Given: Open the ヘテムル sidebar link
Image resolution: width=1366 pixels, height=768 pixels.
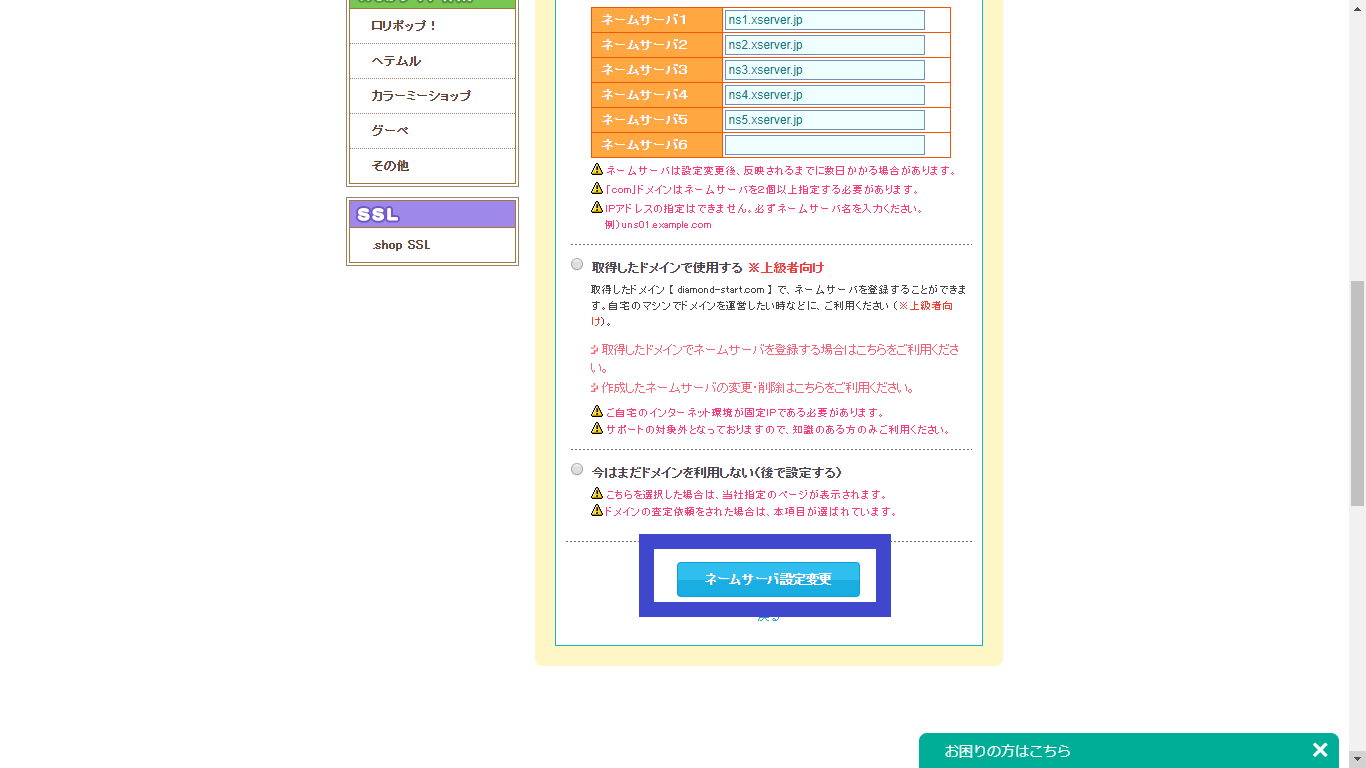Looking at the screenshot, I should point(396,61).
